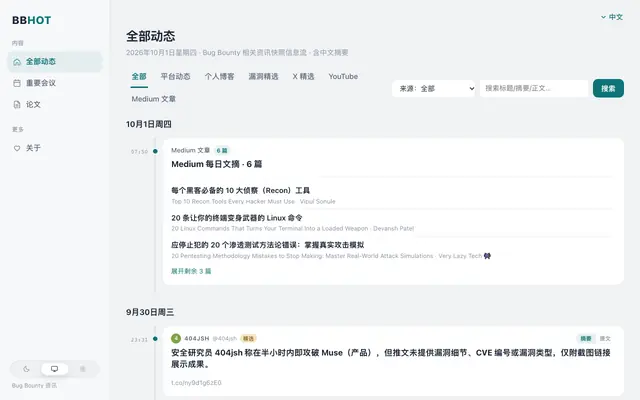The width and height of the screenshot is (640, 400).
Task: Focus the 搜索标题/摘要/正文 search field
Action: tap(534, 89)
